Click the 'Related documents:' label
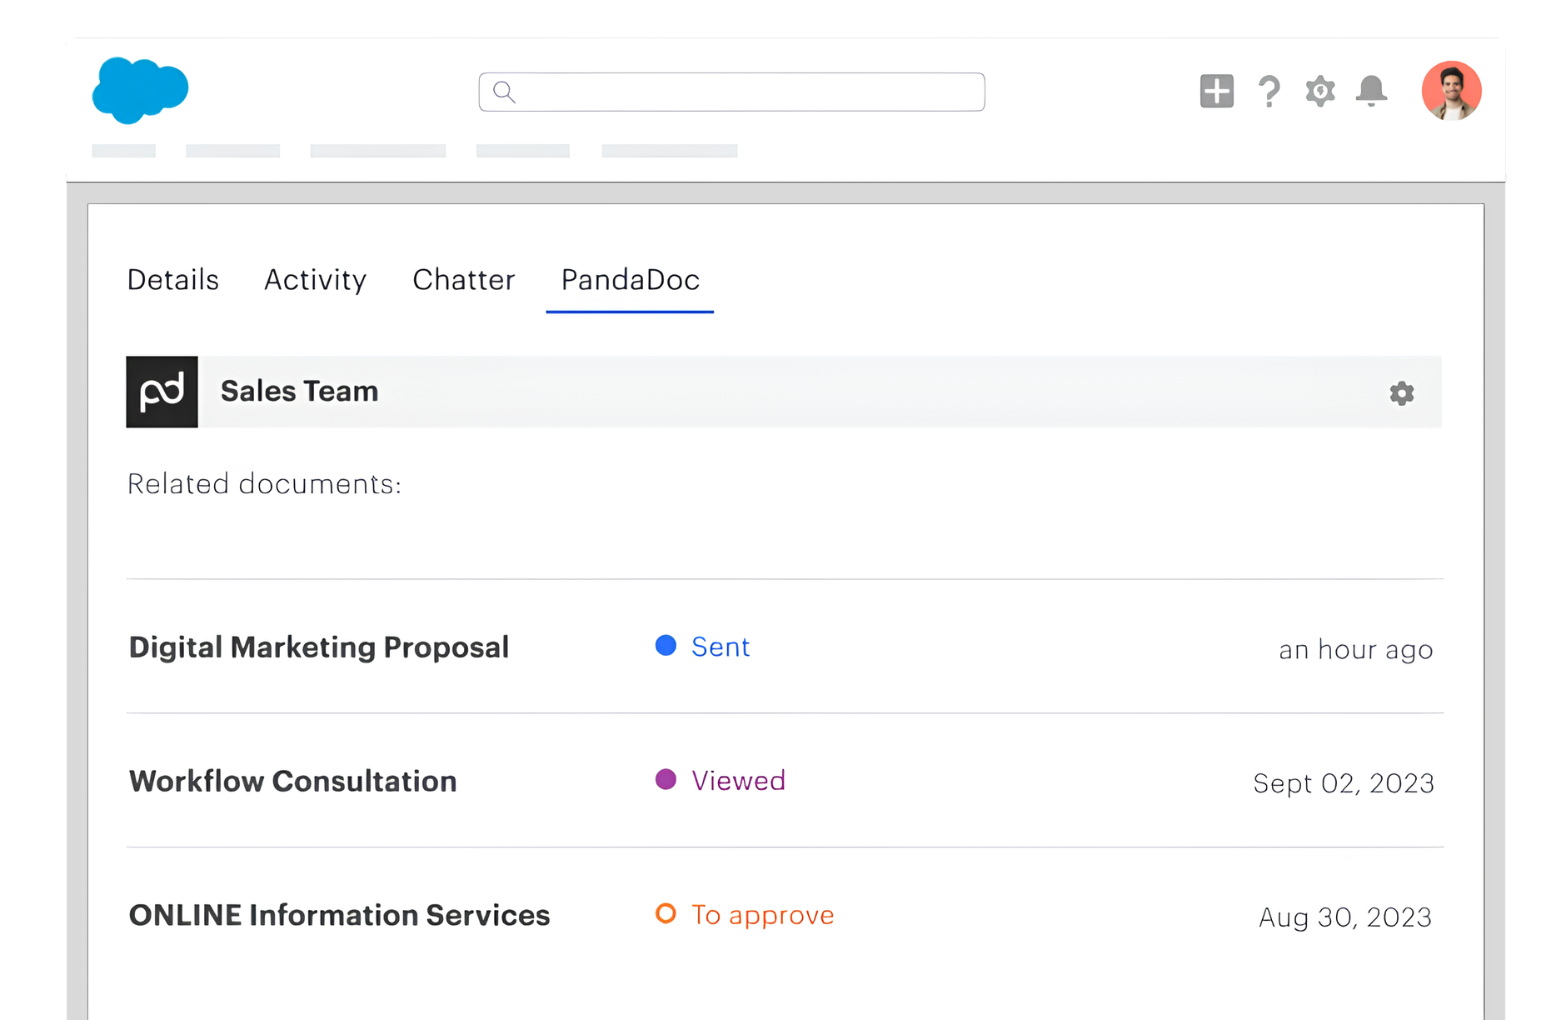Screen dimensions: 1566x1020 pos(264,484)
